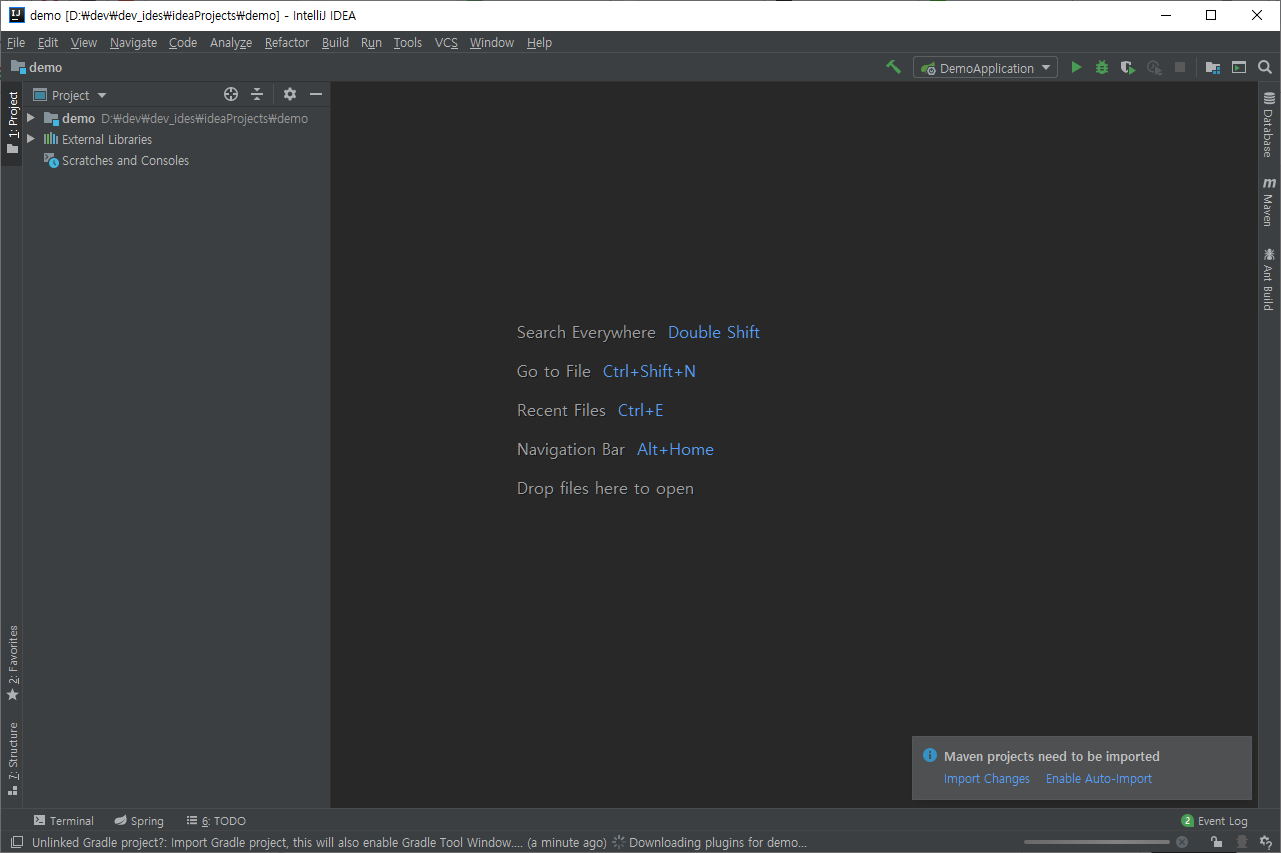This screenshot has height=853, width=1281.
Task: Open the Spring tool window tab
Action: click(139, 820)
